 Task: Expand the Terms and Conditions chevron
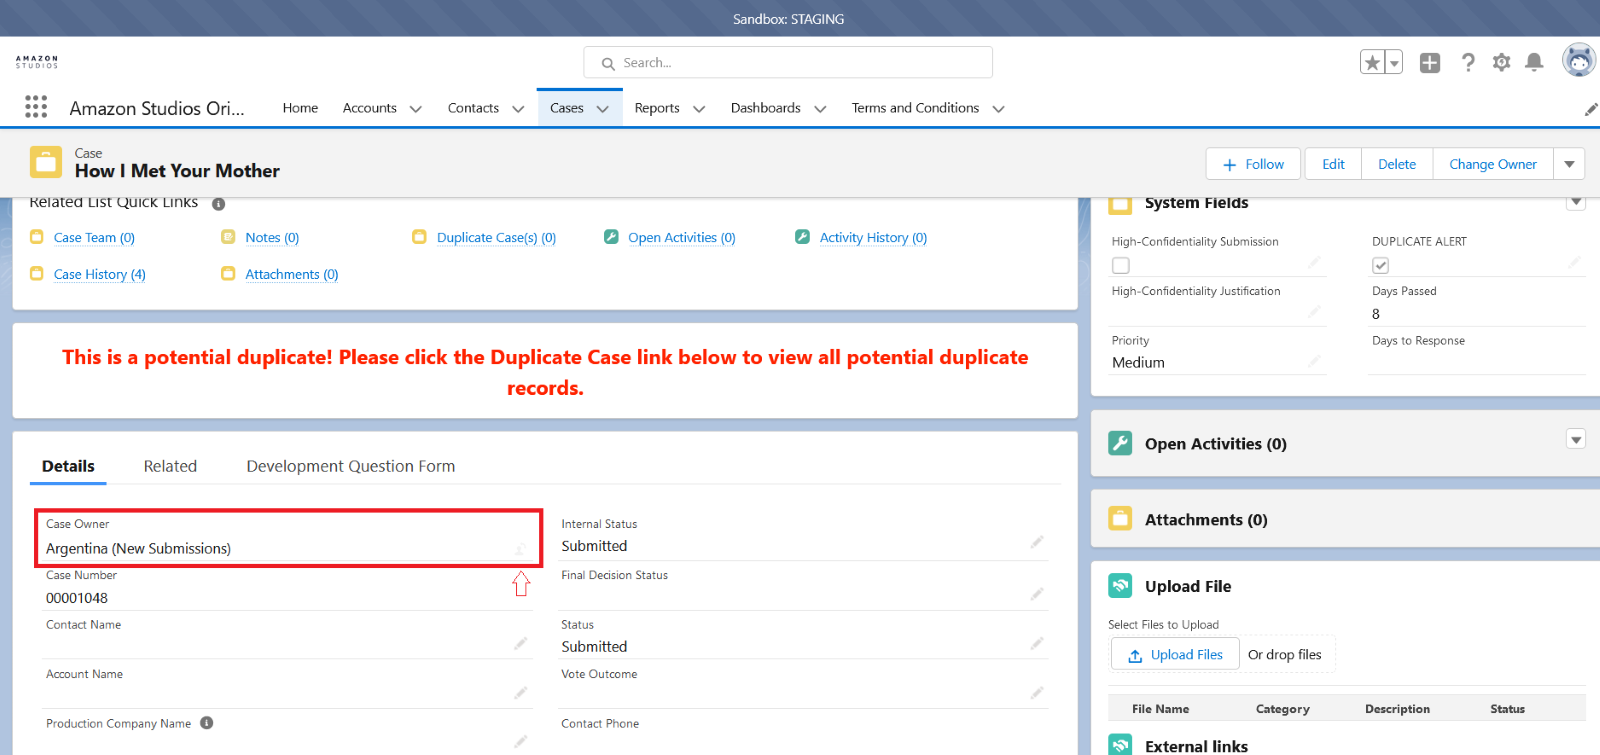click(x=998, y=109)
